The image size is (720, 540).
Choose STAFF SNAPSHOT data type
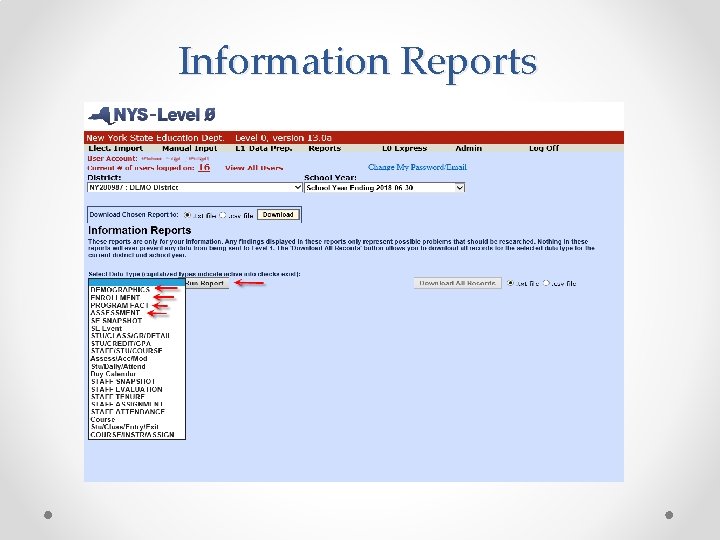click(123, 382)
